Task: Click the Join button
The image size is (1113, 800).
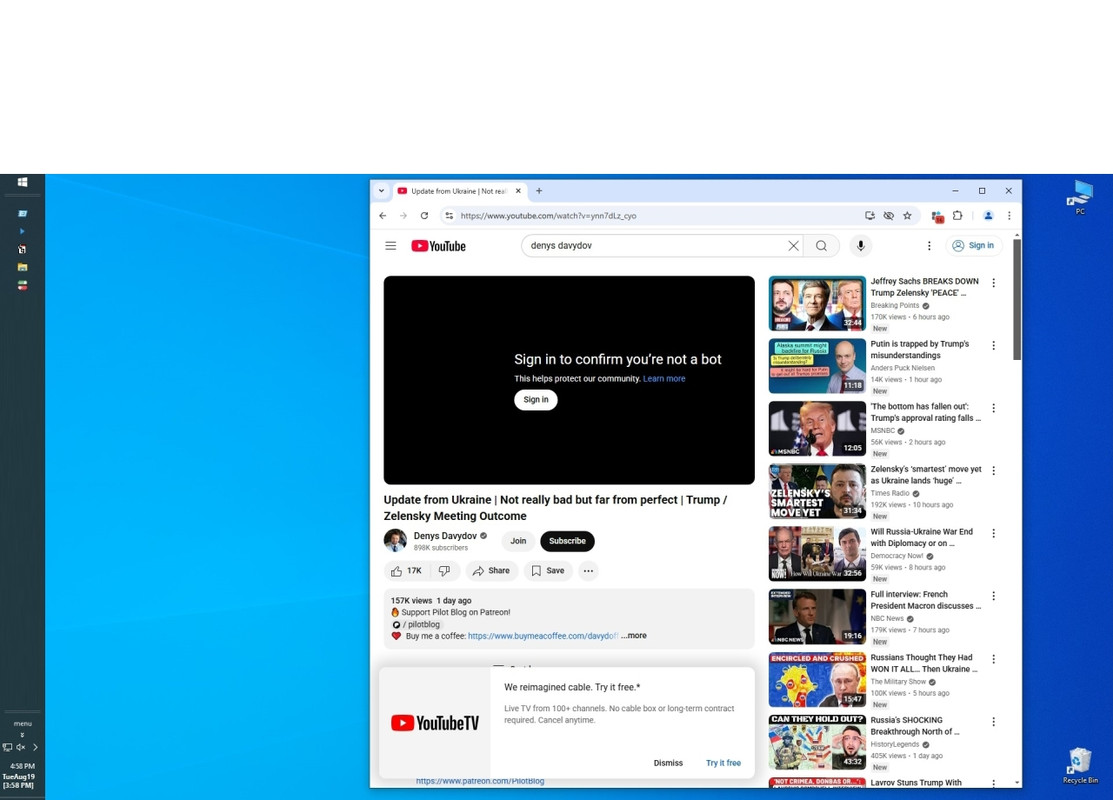Action: pyautogui.click(x=518, y=541)
